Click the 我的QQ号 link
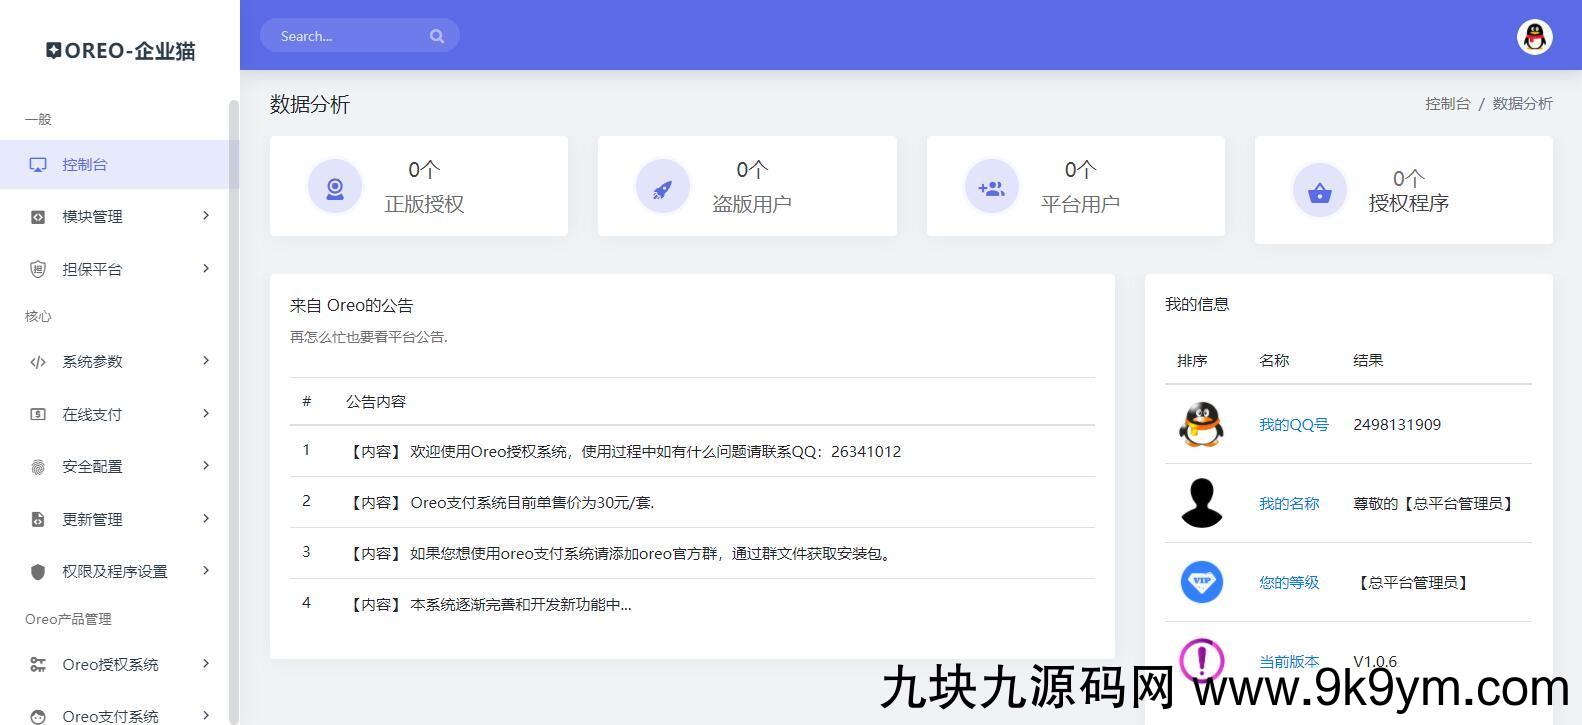This screenshot has width=1582, height=725. coord(1293,425)
